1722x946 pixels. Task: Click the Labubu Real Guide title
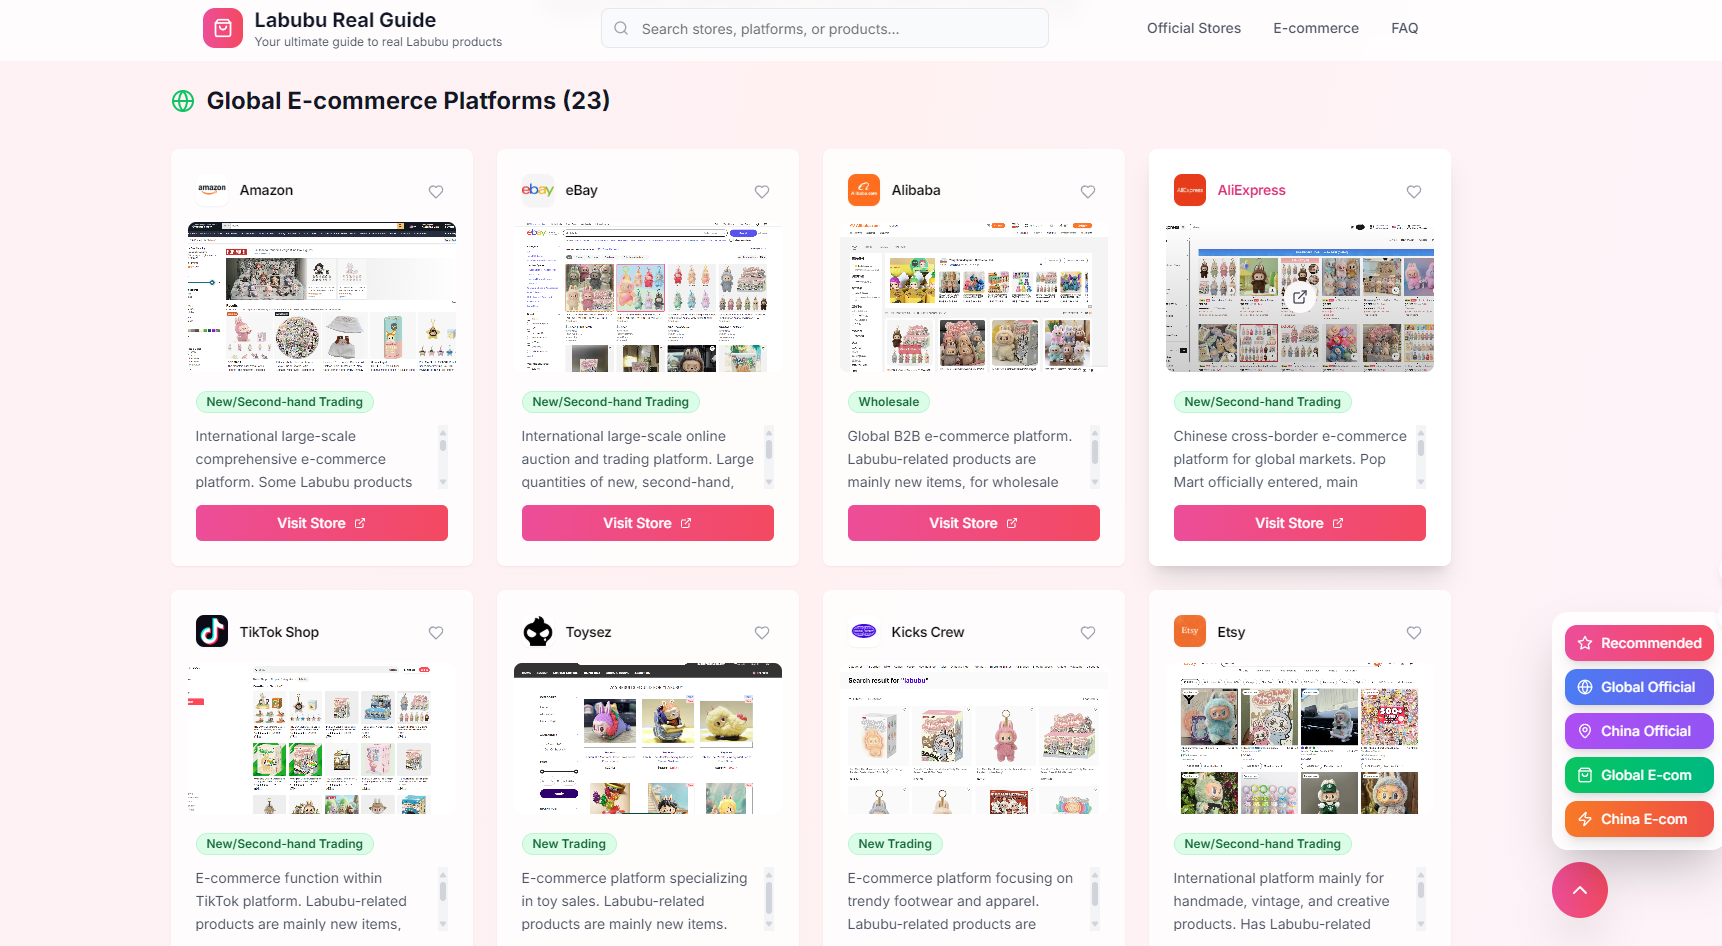[x=345, y=20]
